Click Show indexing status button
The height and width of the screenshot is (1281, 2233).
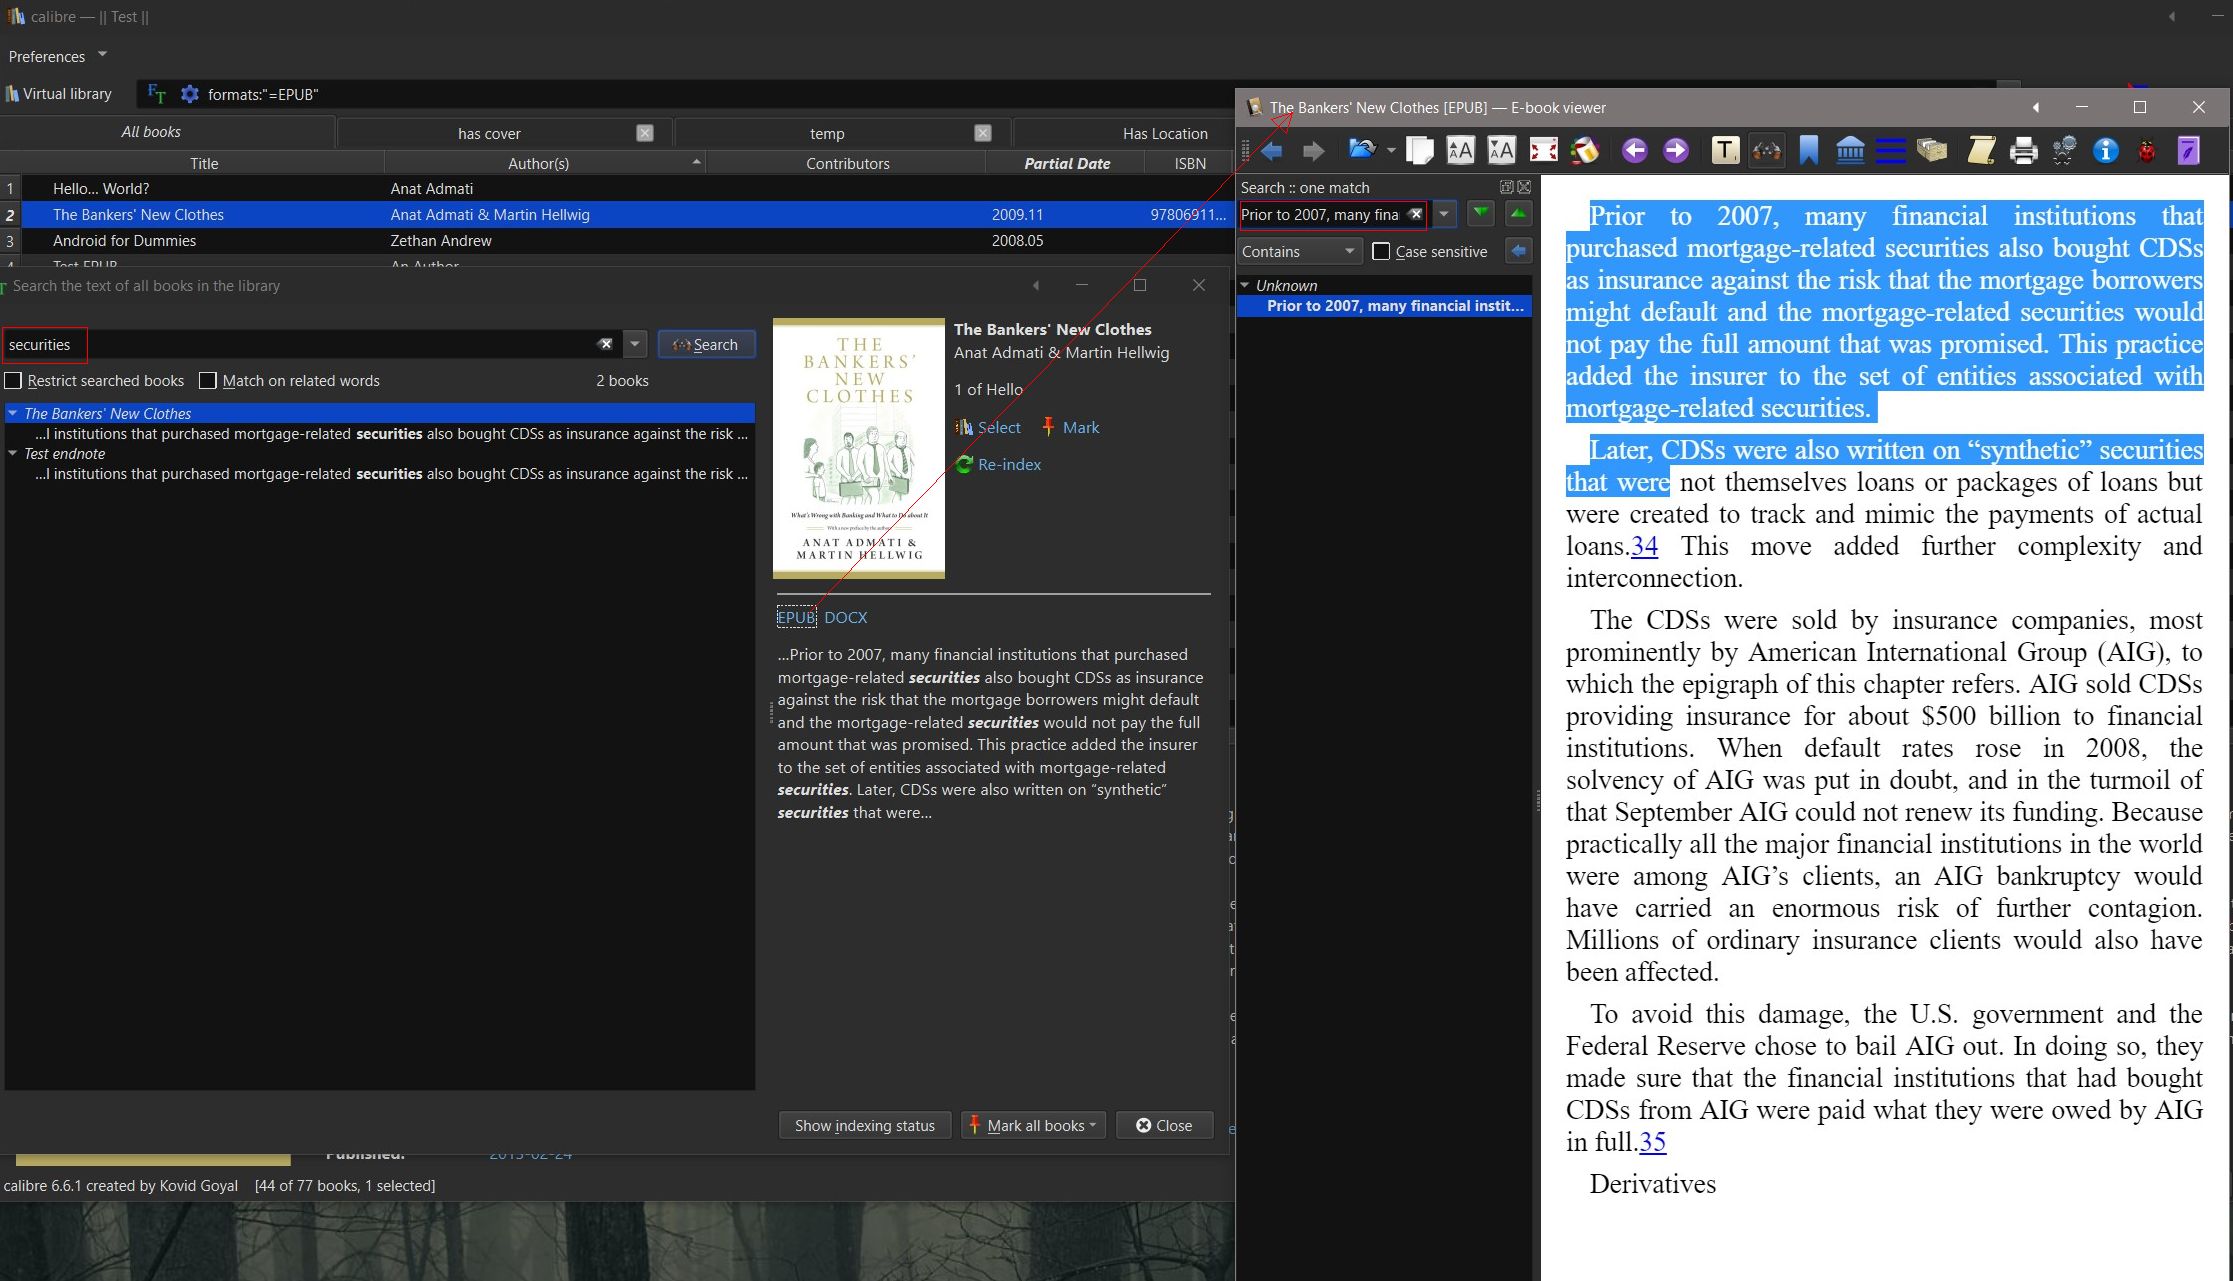[864, 1125]
